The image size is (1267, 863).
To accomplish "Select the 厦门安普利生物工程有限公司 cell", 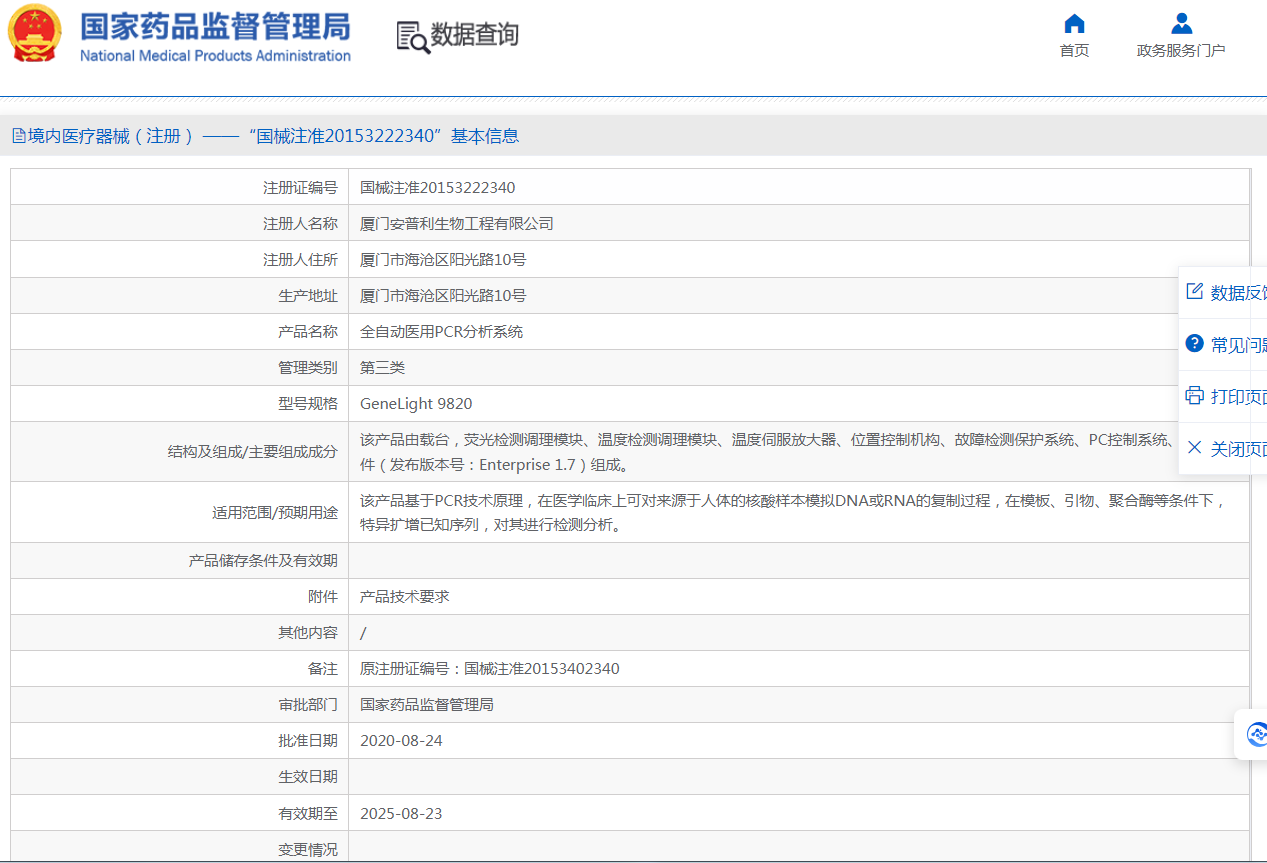I will pos(457,224).
